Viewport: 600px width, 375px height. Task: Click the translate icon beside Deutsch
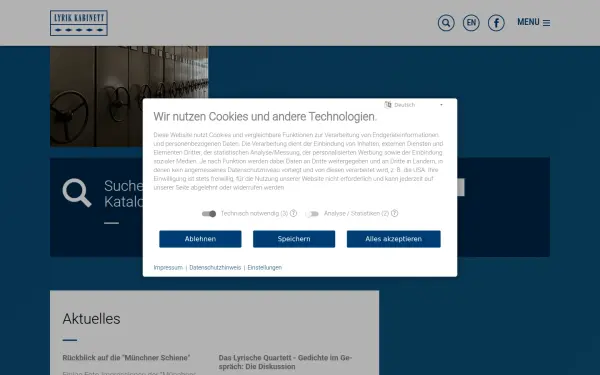click(x=388, y=104)
